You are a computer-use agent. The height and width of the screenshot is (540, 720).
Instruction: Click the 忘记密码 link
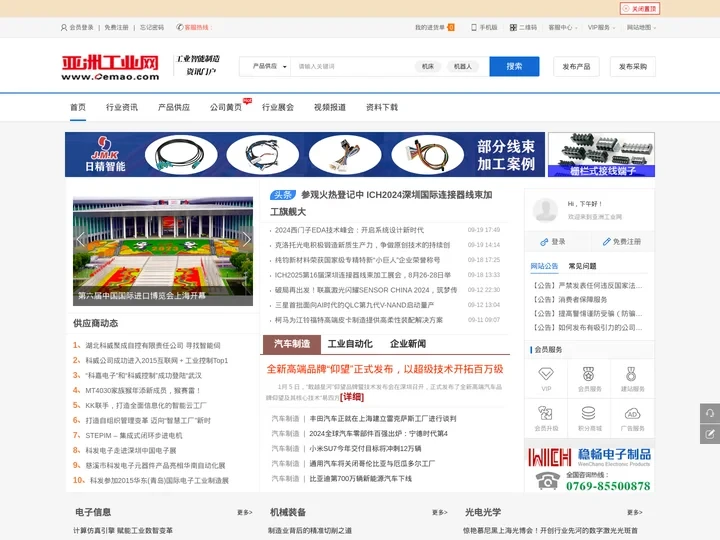[x=152, y=28]
